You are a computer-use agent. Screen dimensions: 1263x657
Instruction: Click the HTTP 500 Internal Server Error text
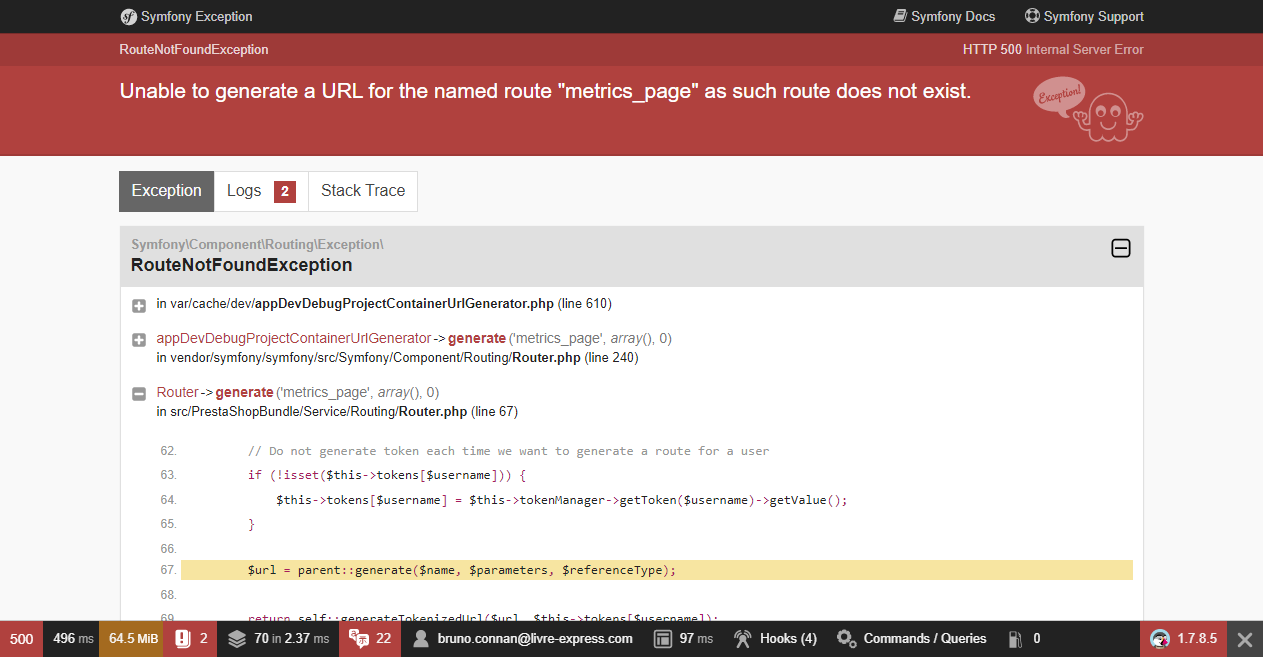click(x=1053, y=50)
